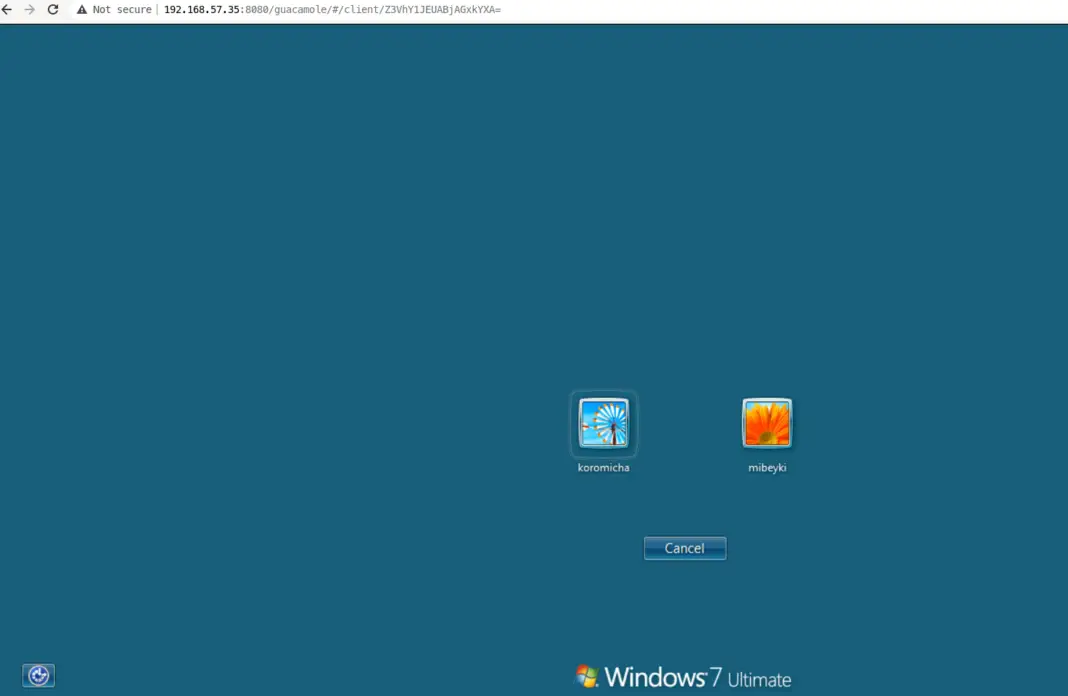The width and height of the screenshot is (1068, 696).
Task: Click the browser forward arrow
Action: click(x=30, y=9)
